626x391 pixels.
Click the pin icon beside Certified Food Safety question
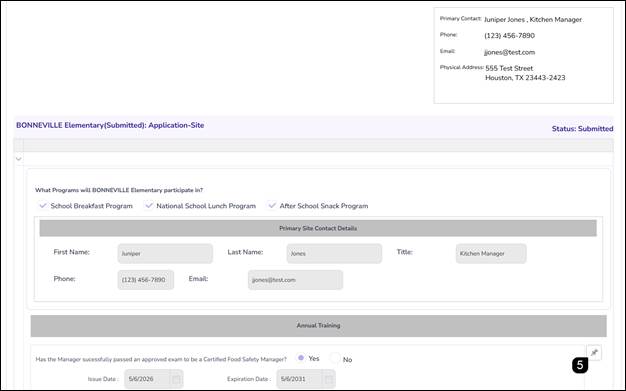(594, 353)
